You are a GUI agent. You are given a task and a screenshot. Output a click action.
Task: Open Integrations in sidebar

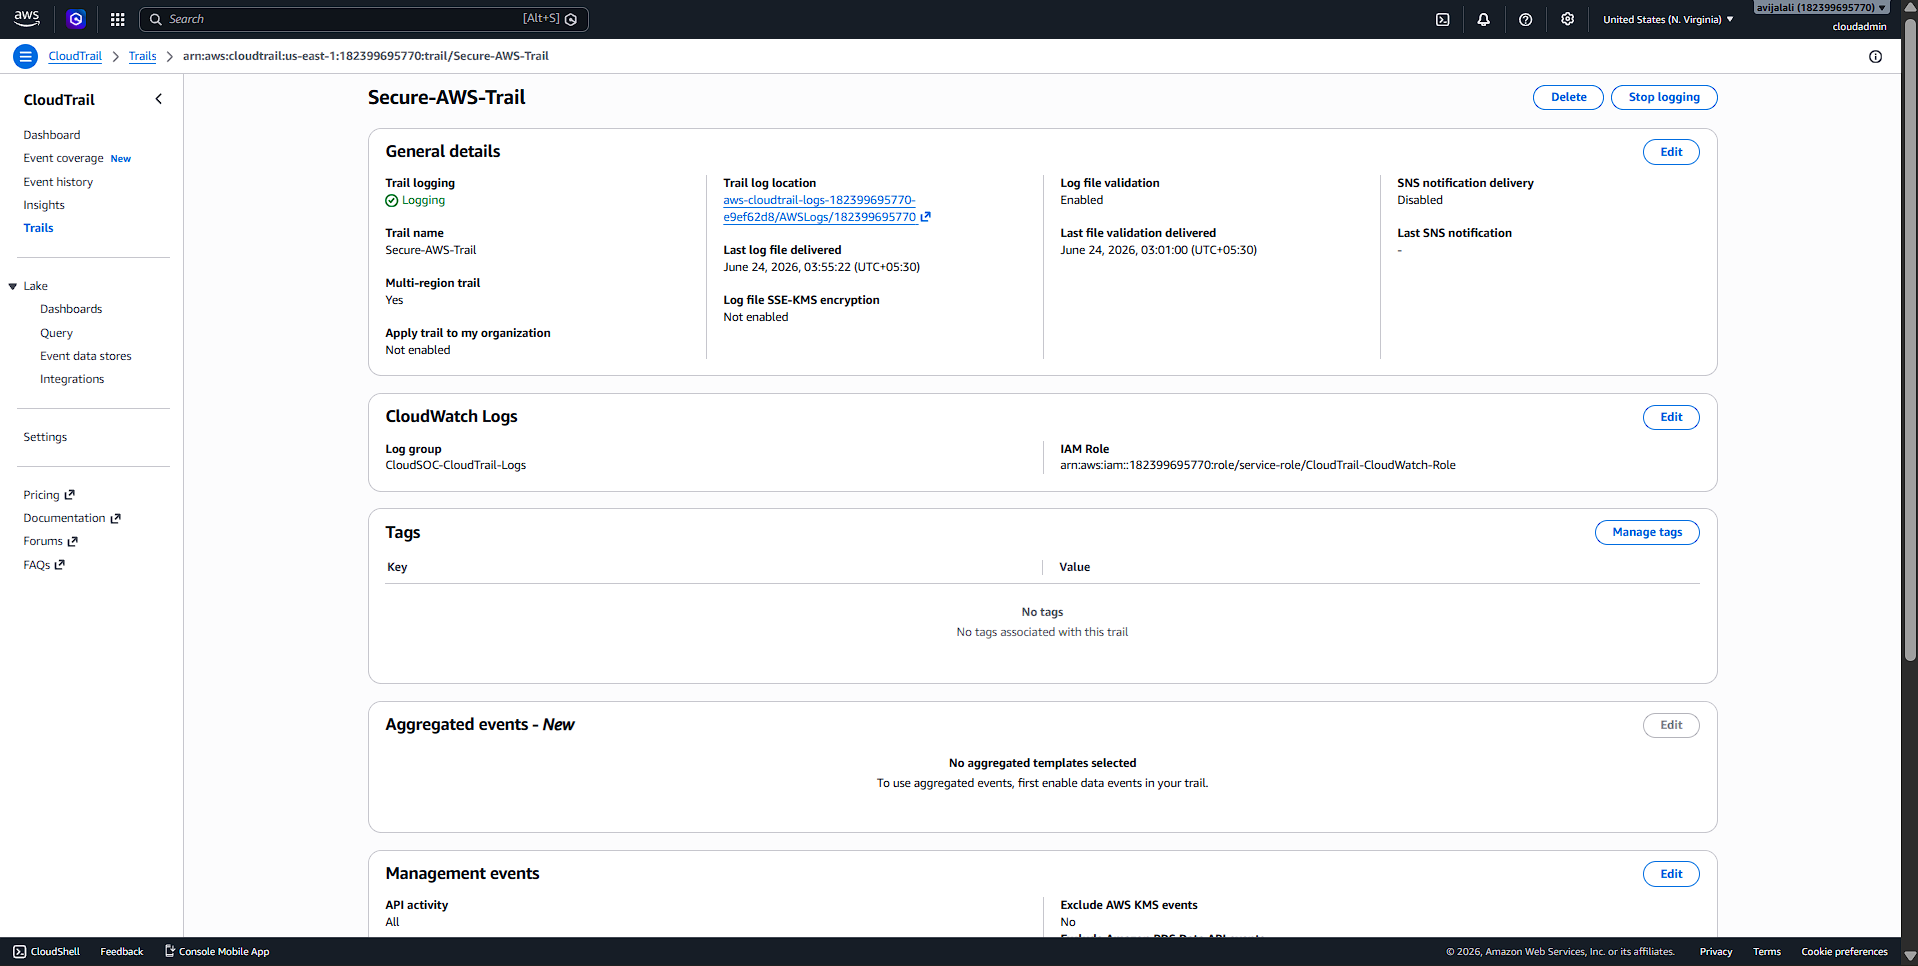point(72,379)
